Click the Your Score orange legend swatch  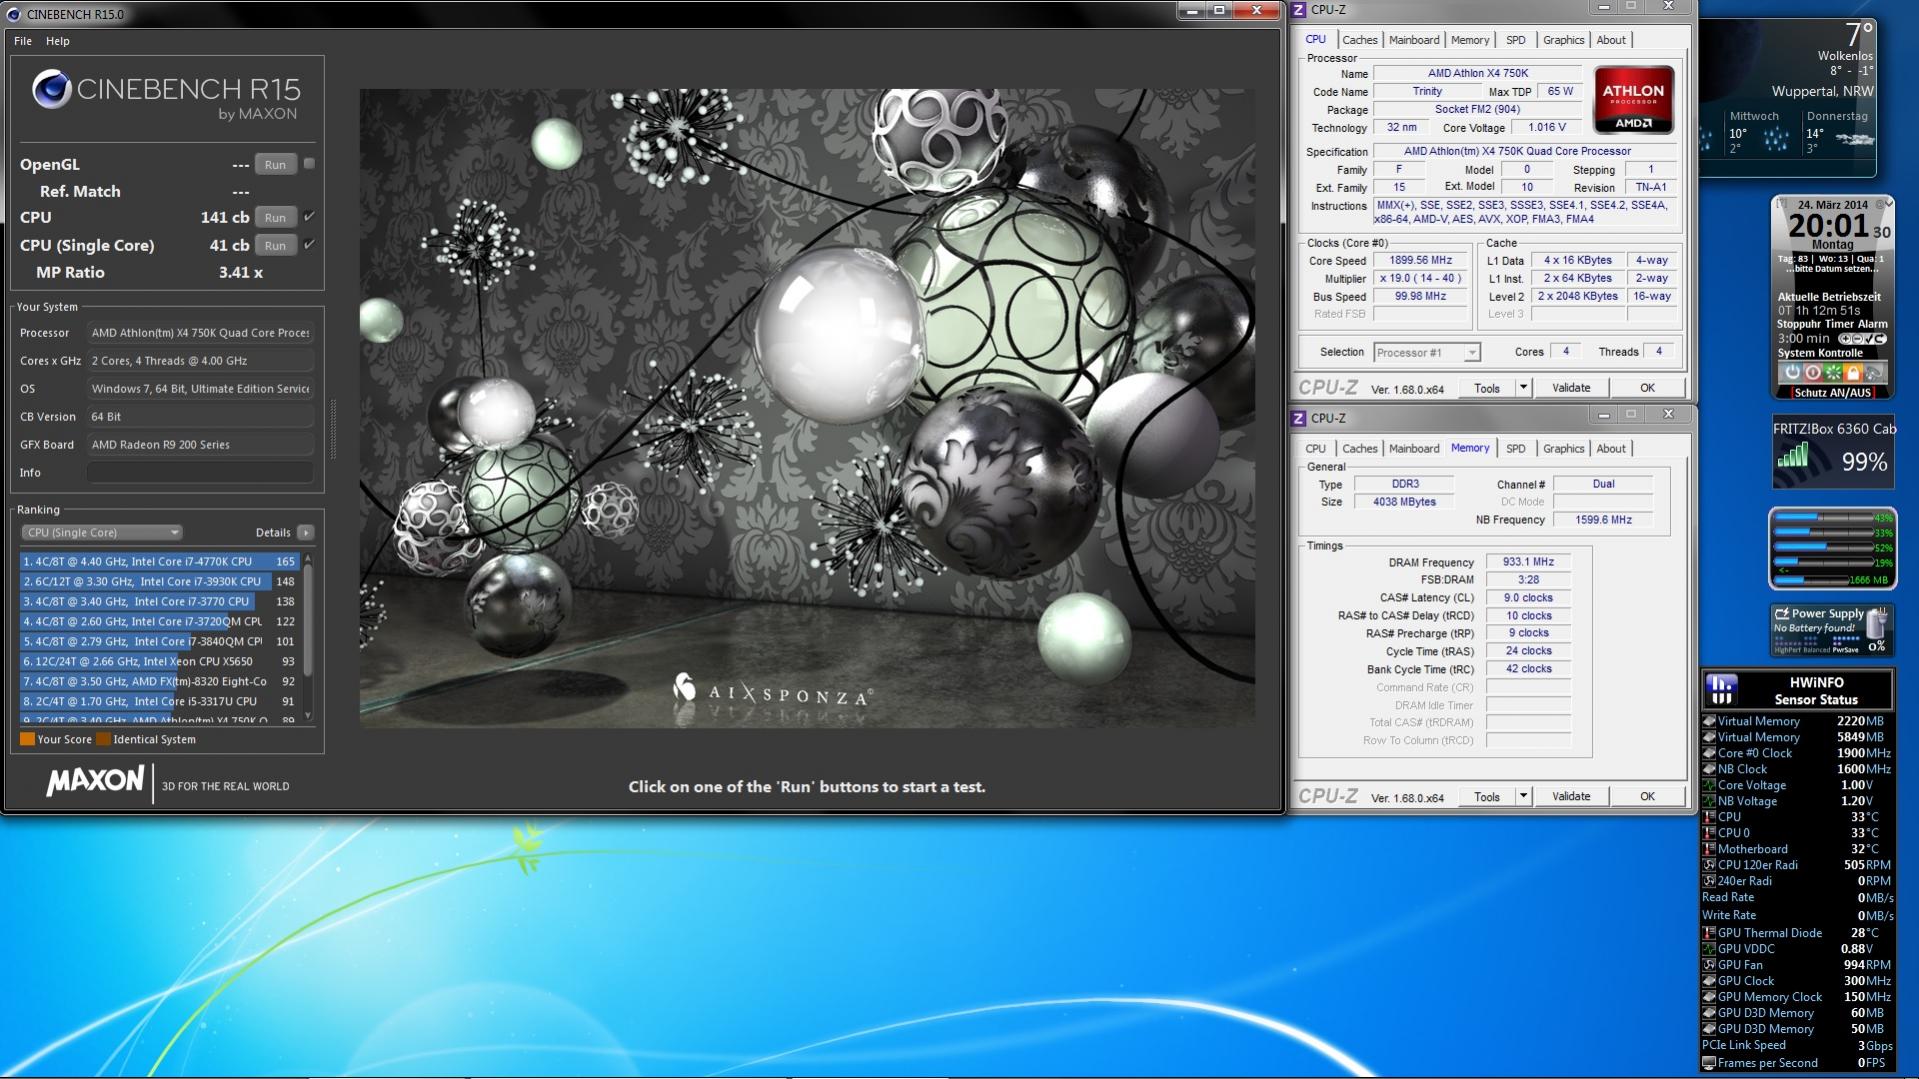click(27, 740)
